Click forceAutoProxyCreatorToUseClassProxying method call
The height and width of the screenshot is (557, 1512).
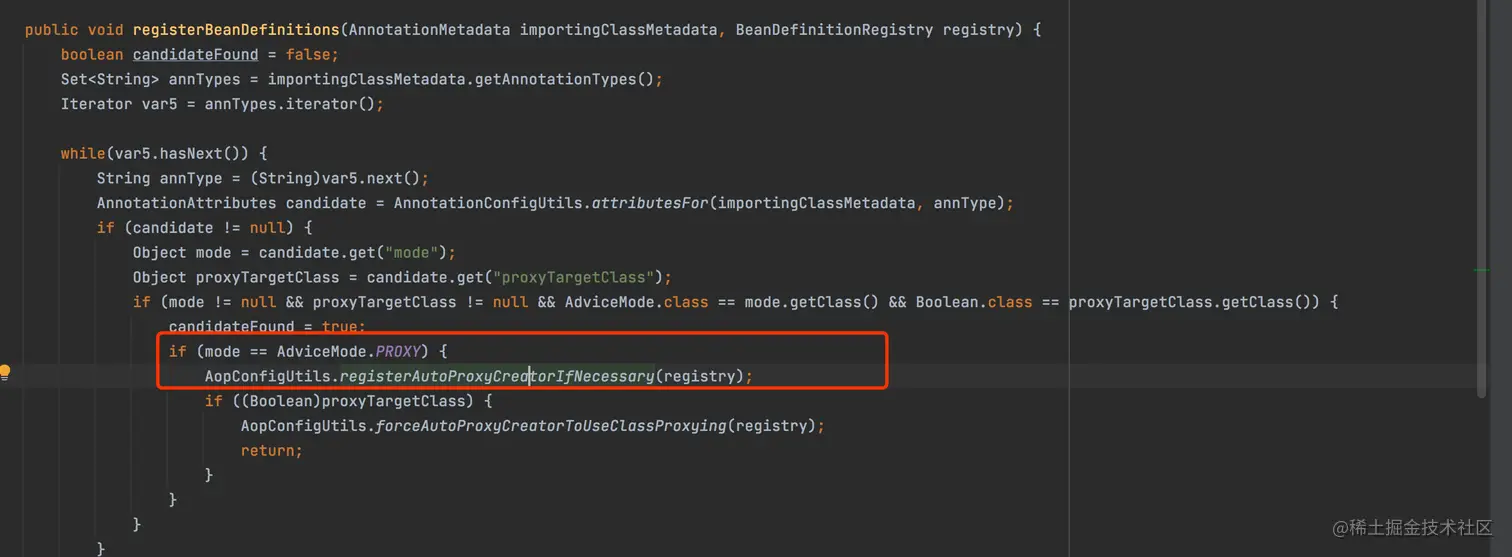tap(551, 426)
